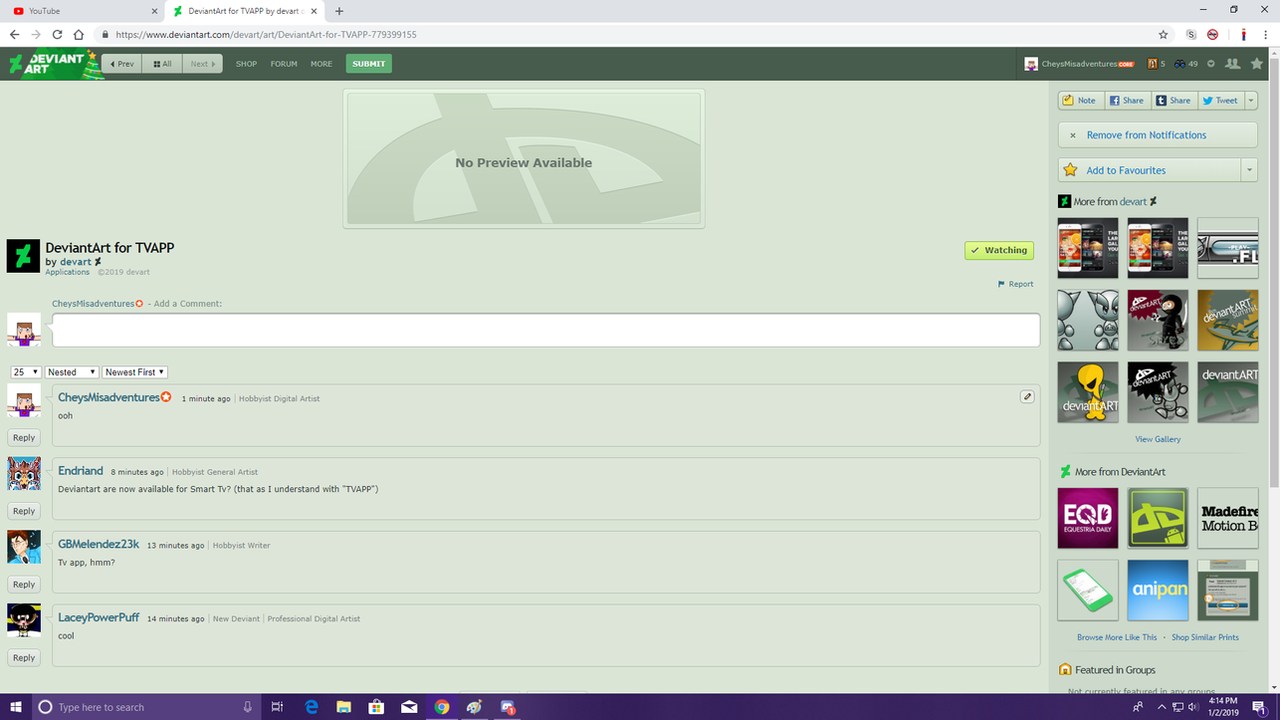Click the Applications category link
This screenshot has height=720, width=1280.
[67, 272]
